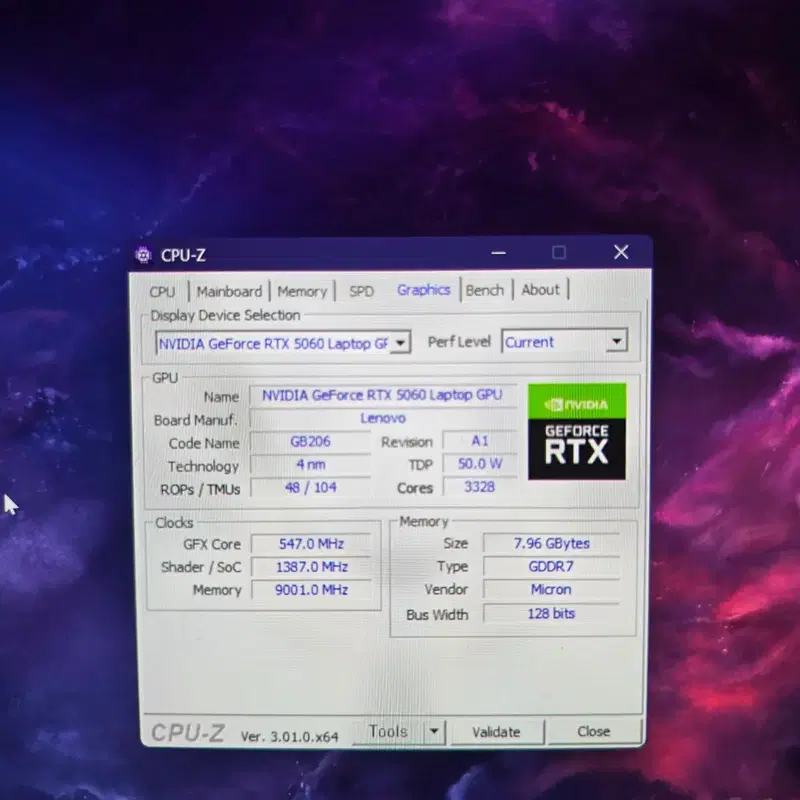
Task: Select the Graphics tab
Action: click(x=423, y=290)
